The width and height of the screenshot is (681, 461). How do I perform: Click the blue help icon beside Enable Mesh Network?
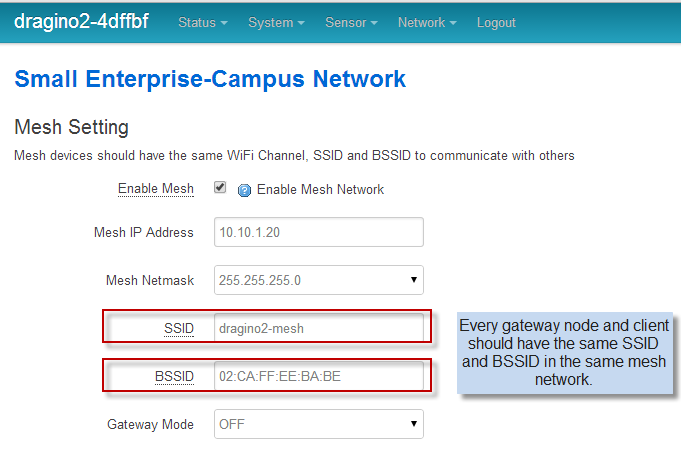pyautogui.click(x=245, y=190)
